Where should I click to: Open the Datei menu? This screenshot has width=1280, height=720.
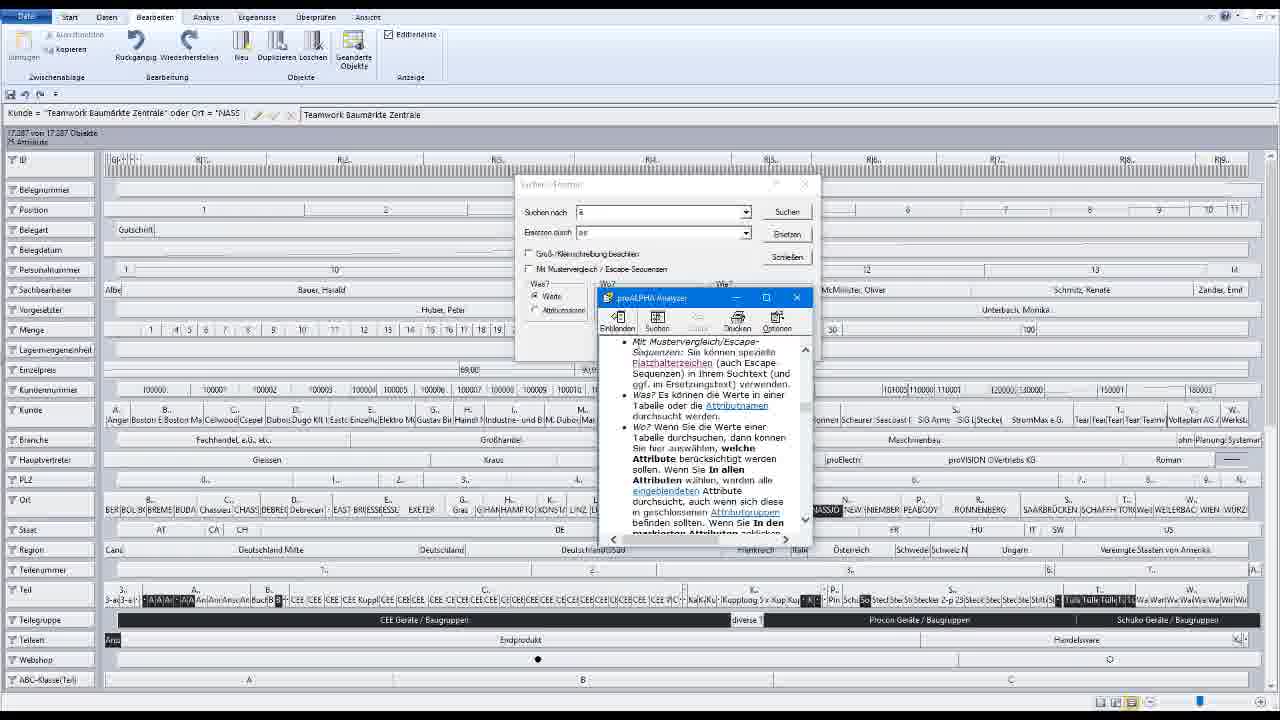point(27,16)
